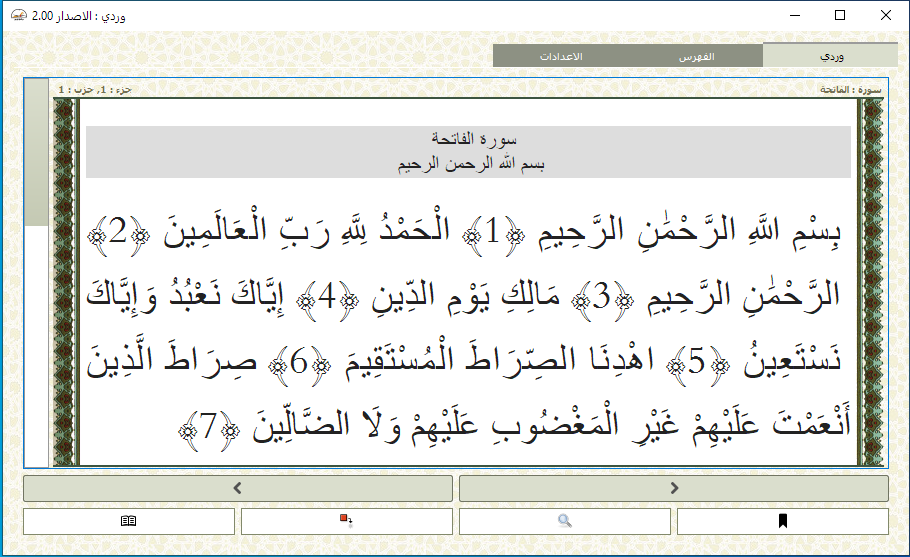Click the red square transfer icon button

click(x=346, y=521)
